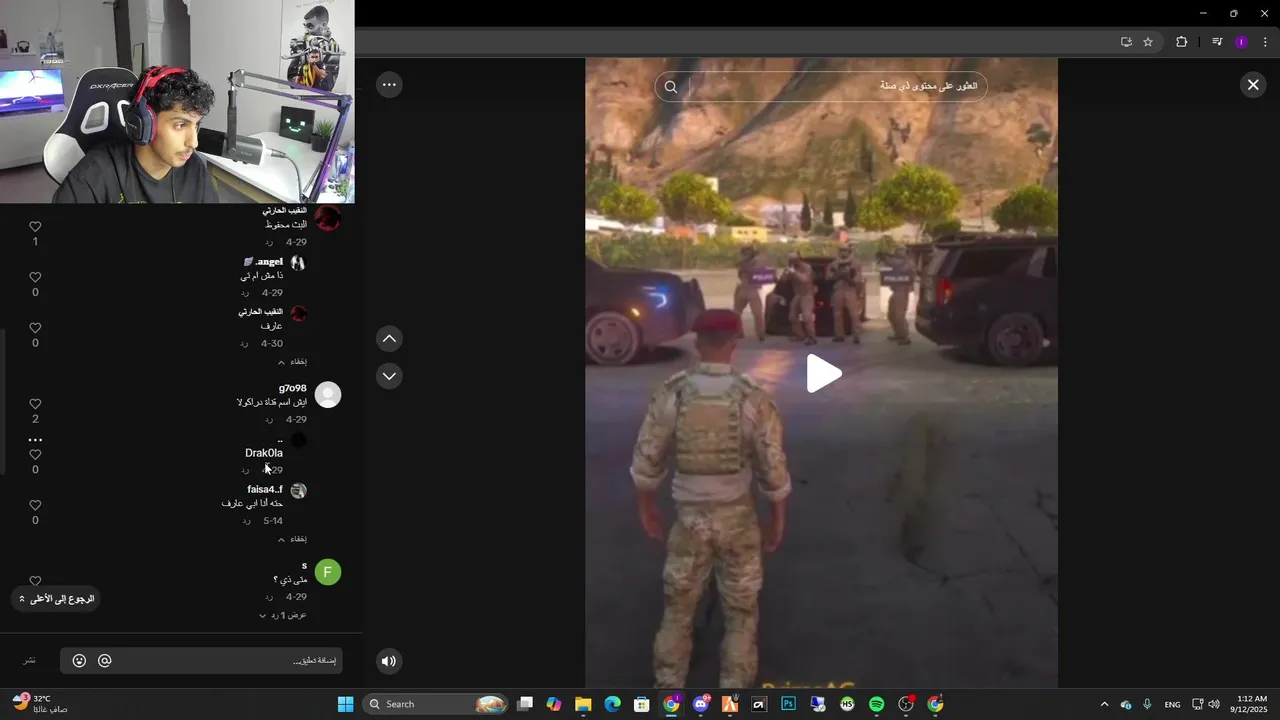Mute the video with the speaker icon
Screen dimensions: 1280x720
389,660
